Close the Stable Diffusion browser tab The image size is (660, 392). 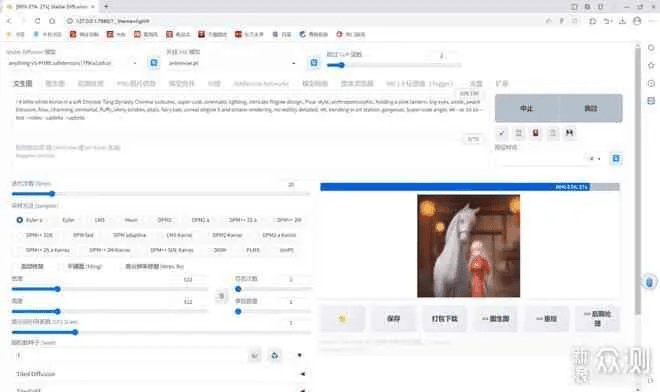point(93,7)
